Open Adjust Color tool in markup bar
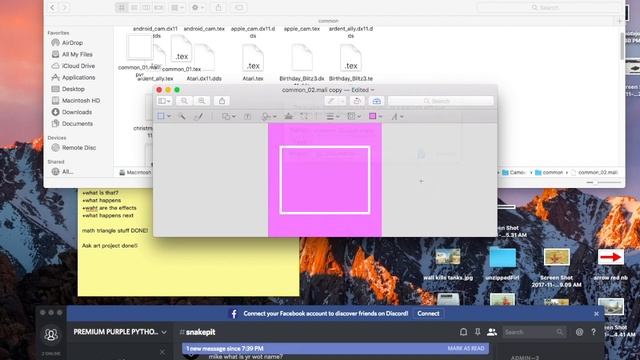Viewport: 640px width, 360px height. [x=289, y=116]
